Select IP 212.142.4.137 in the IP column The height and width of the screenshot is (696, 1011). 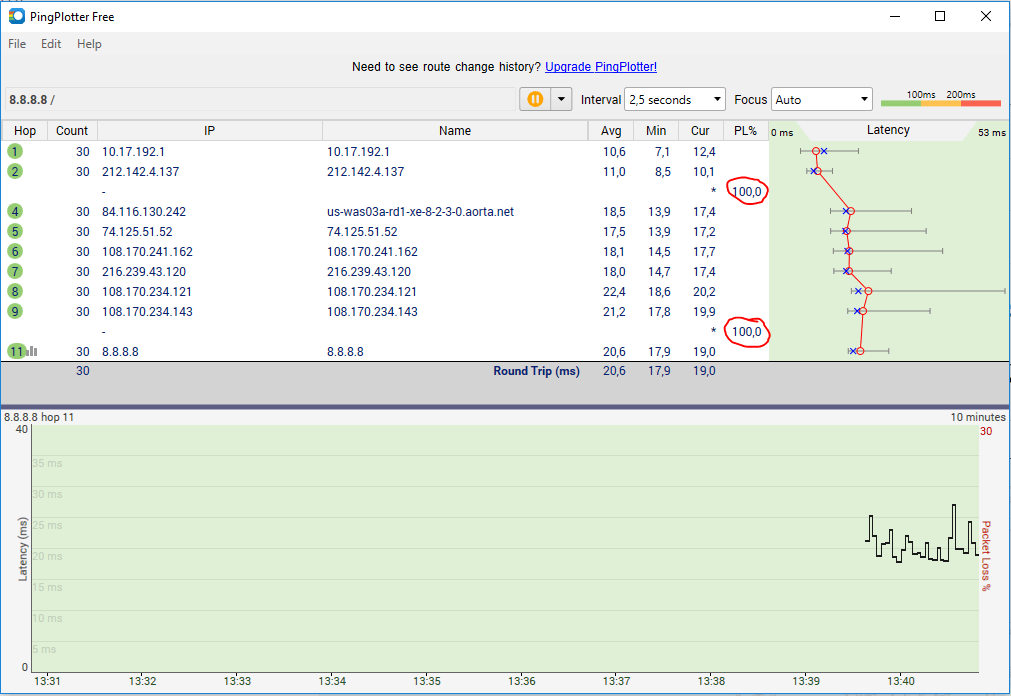click(x=141, y=172)
